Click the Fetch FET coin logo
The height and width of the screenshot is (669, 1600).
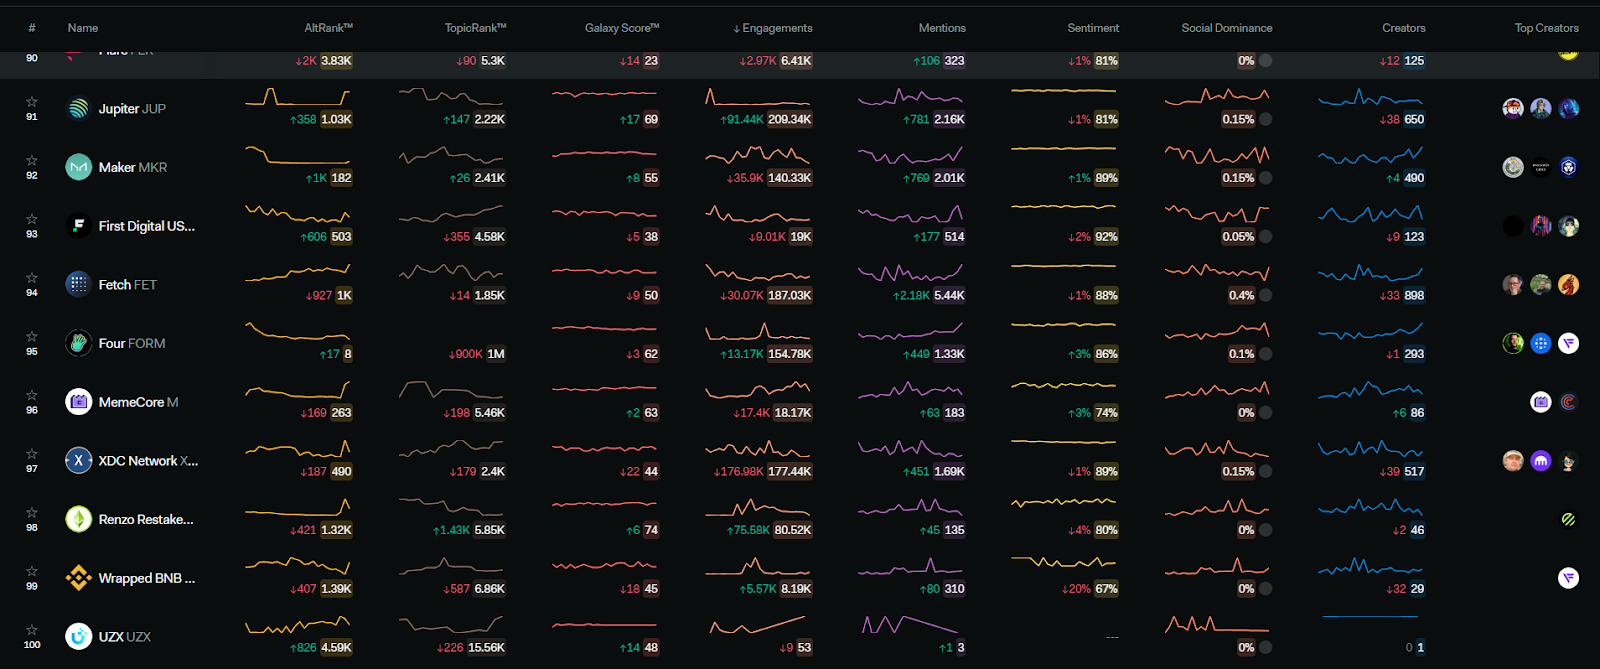click(78, 284)
